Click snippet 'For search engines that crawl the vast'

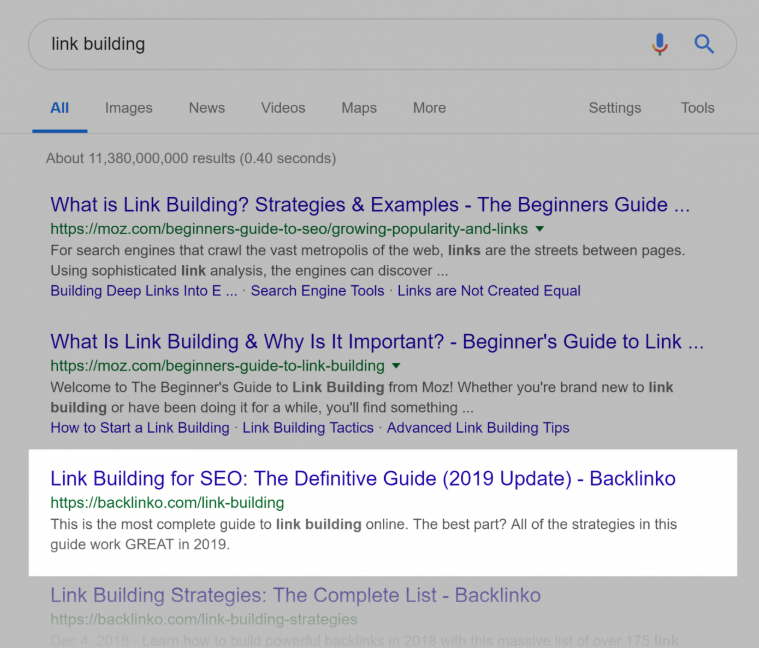[x=368, y=260]
